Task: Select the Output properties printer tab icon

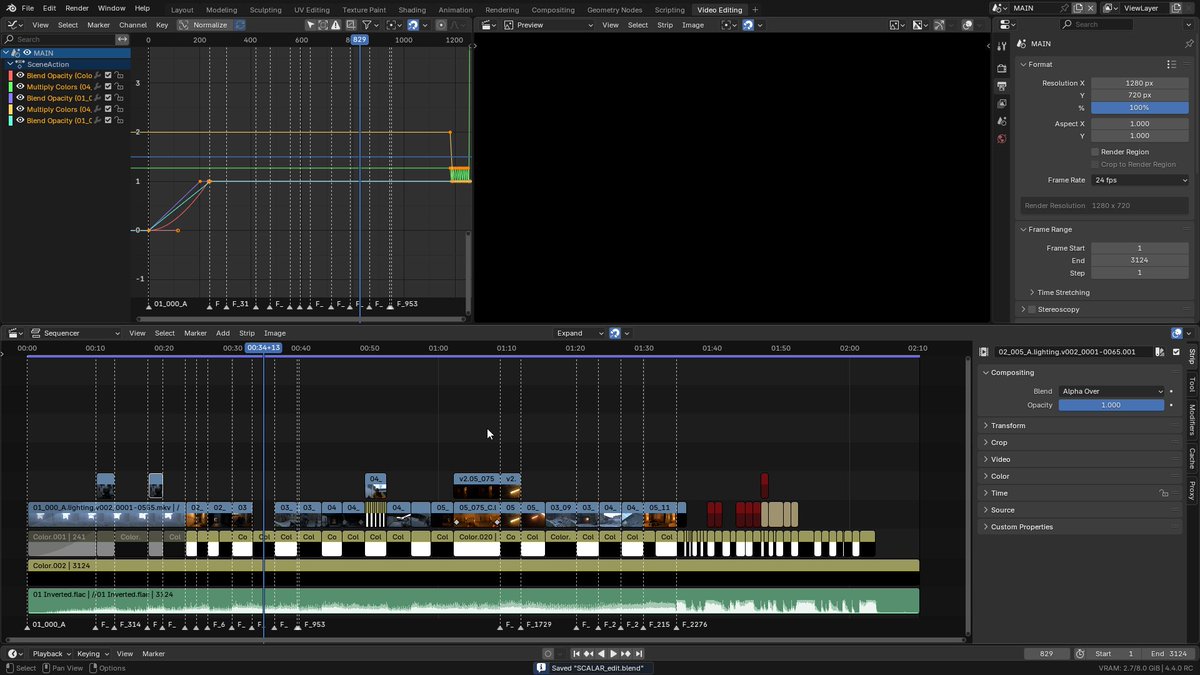Action: click(1002, 86)
